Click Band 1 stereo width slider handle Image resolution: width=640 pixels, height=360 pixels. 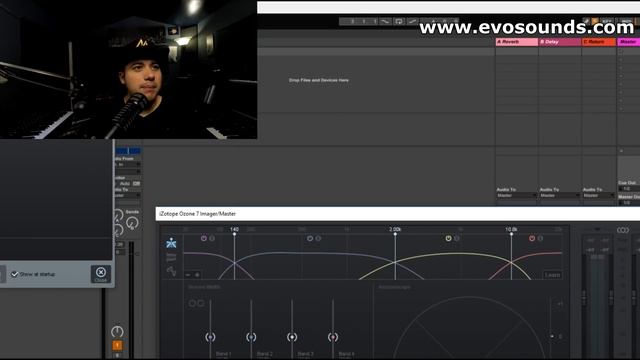(210, 337)
